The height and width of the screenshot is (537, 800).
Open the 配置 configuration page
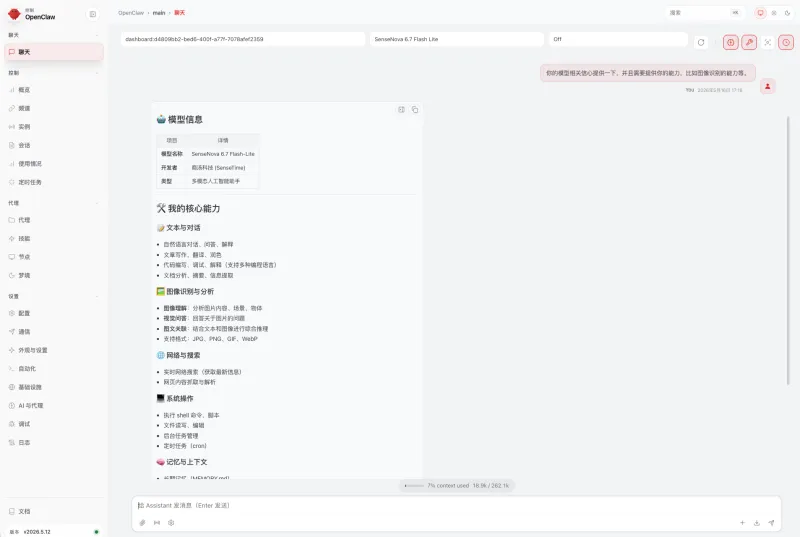click(x=54, y=313)
